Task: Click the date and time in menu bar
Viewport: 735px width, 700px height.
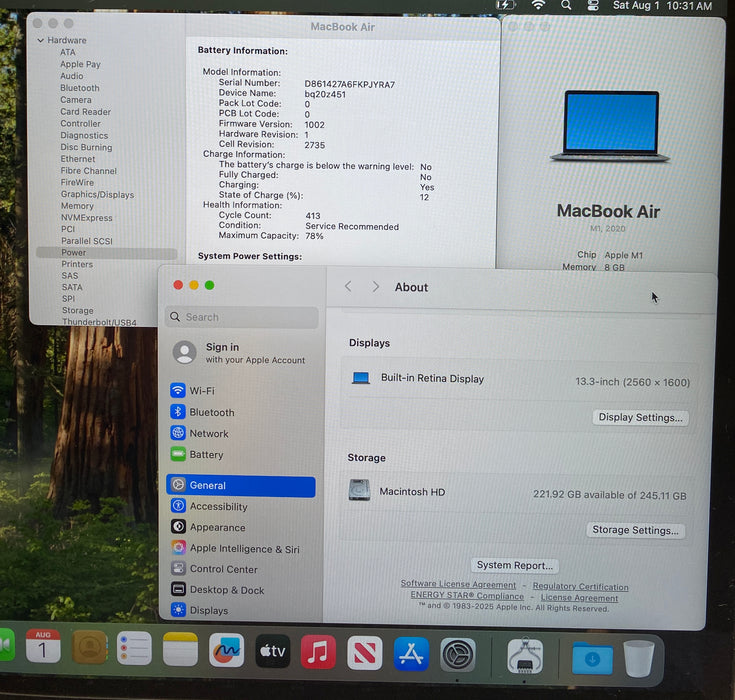Action: click(662, 6)
